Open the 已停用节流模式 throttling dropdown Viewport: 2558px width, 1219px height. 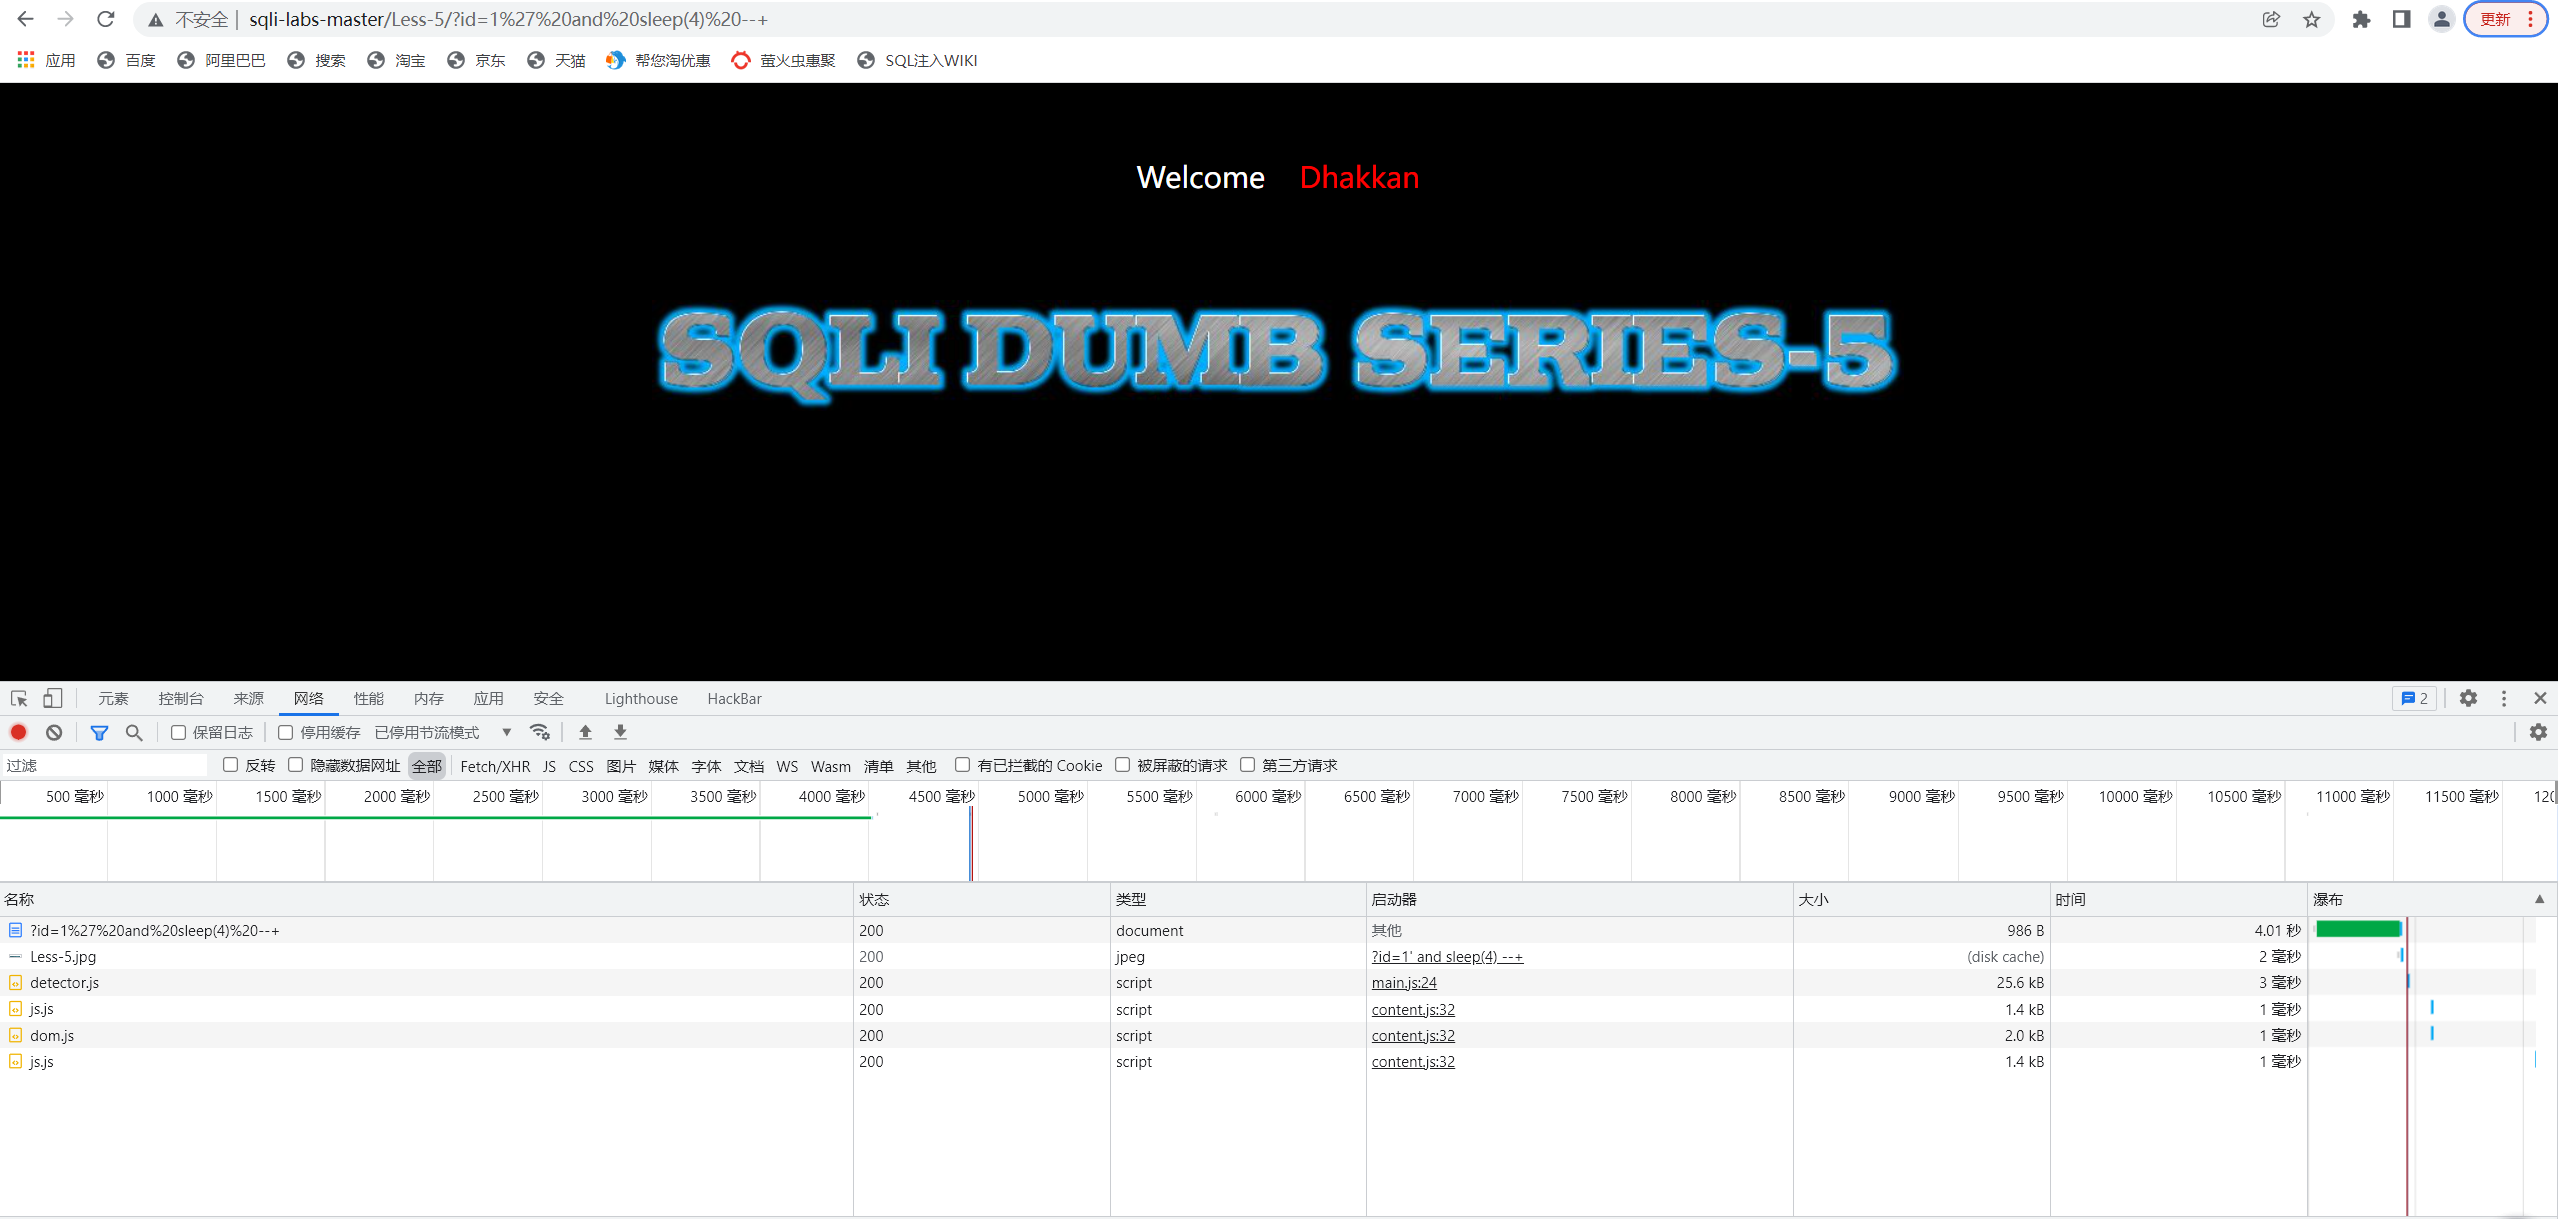(x=442, y=732)
